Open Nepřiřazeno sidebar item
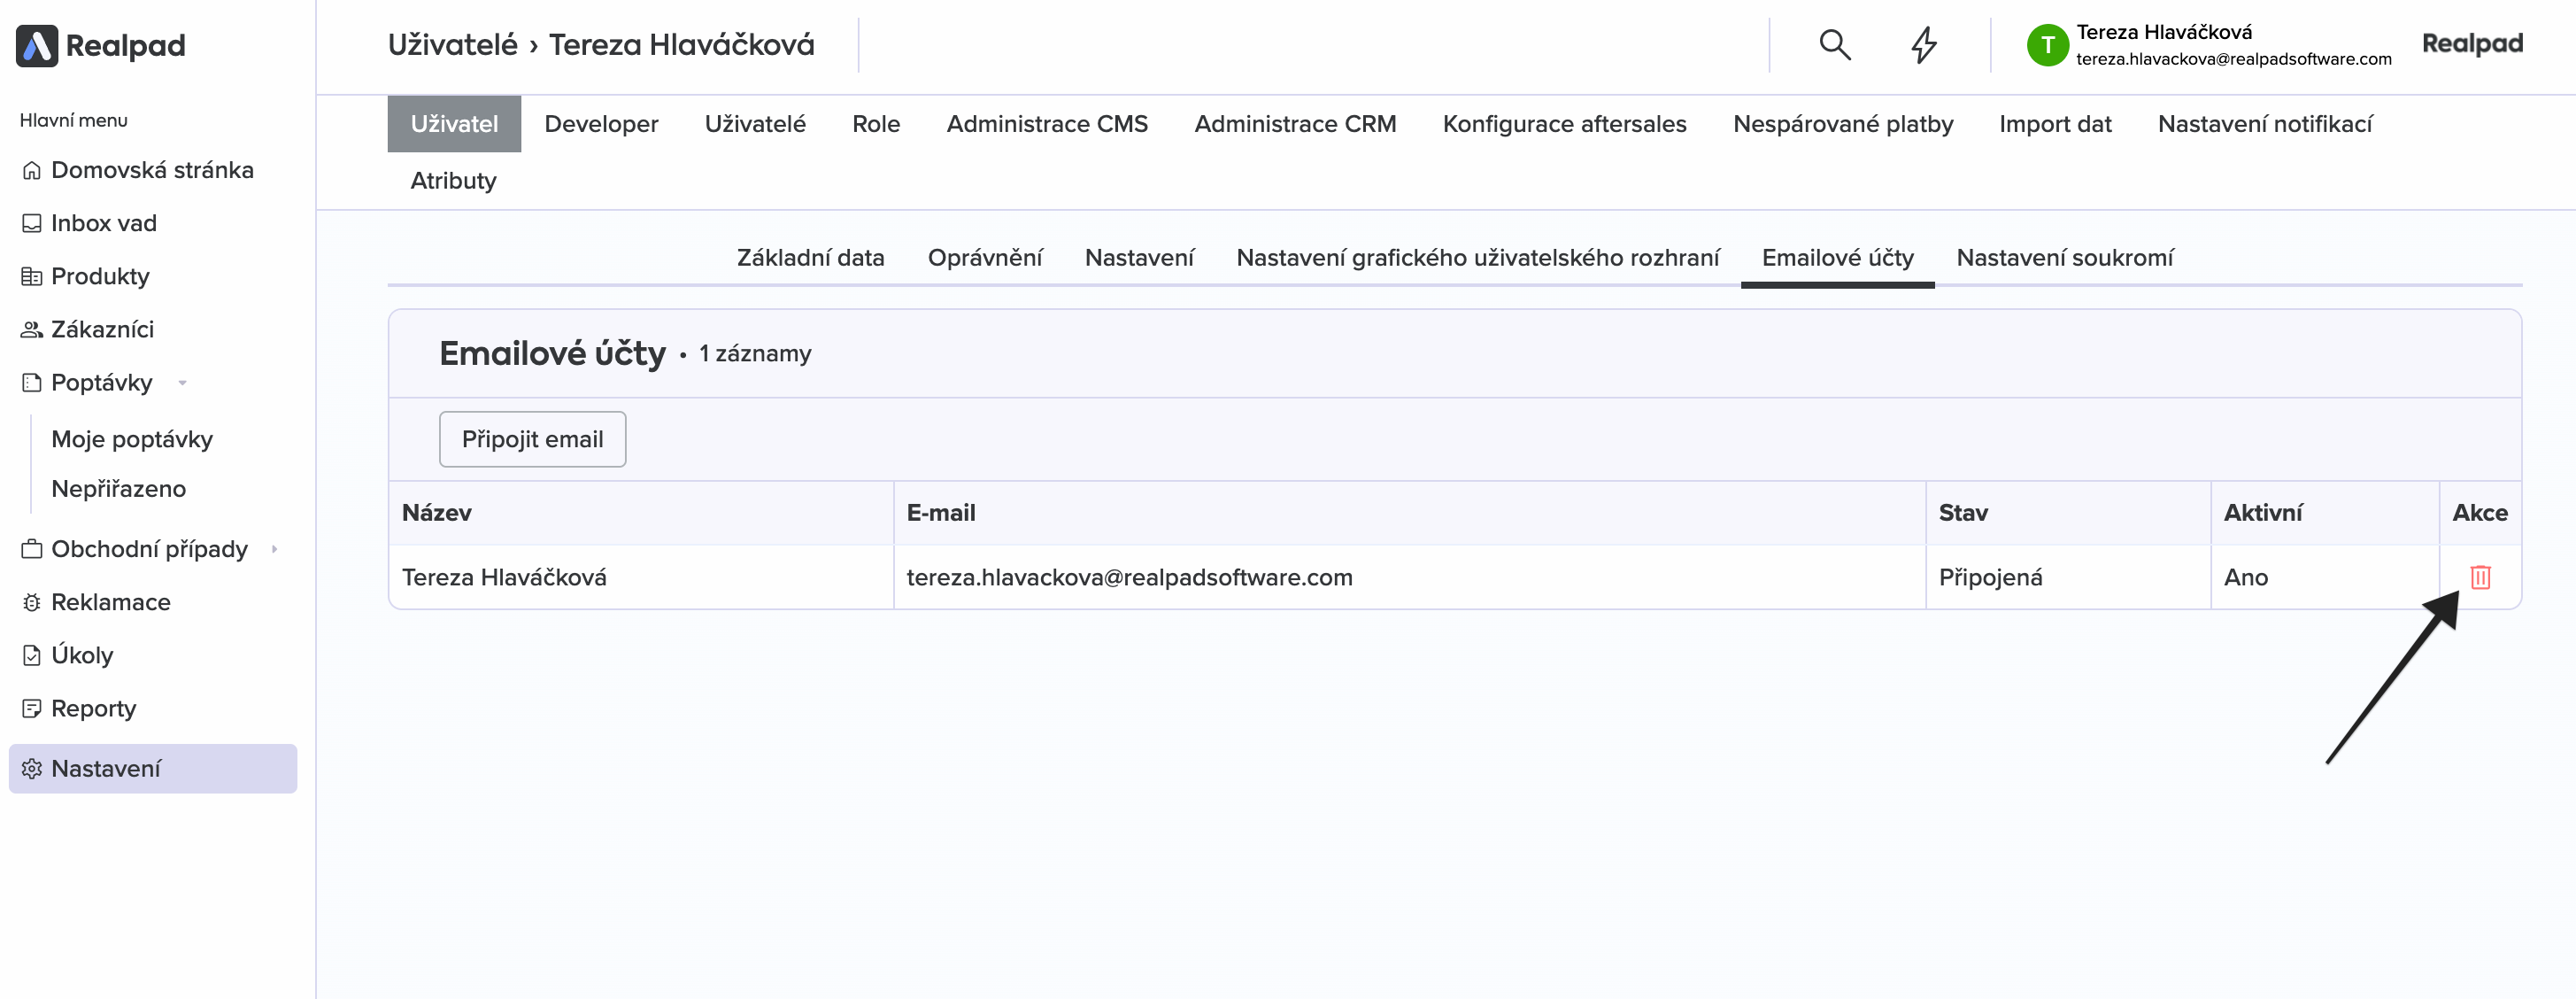Image resolution: width=2576 pixels, height=999 pixels. [118, 489]
